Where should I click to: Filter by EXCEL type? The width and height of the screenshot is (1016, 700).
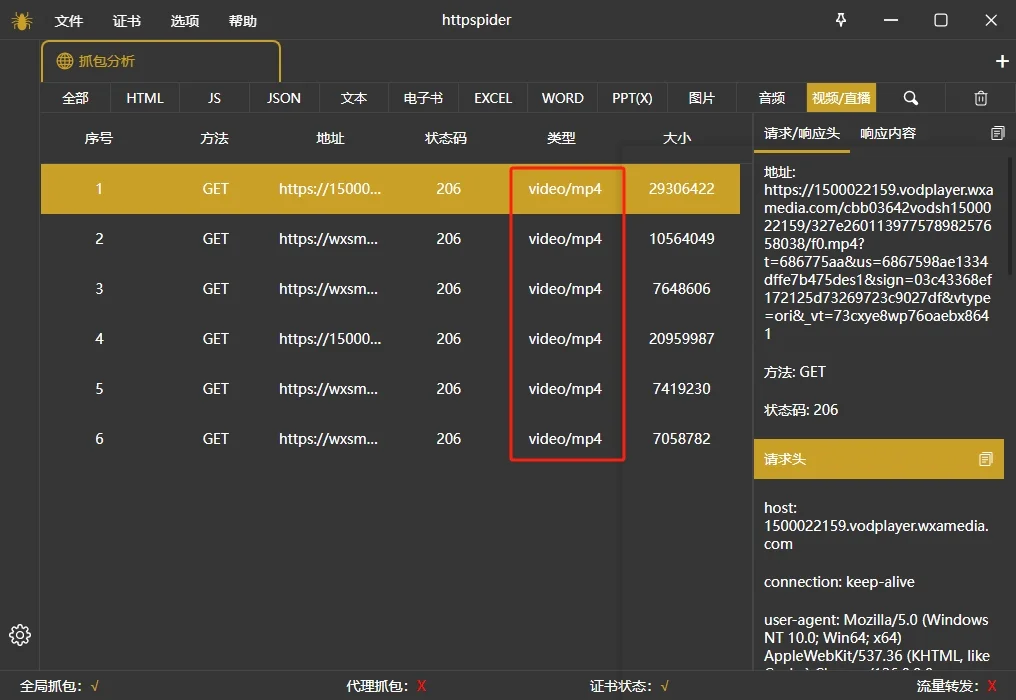coord(493,98)
